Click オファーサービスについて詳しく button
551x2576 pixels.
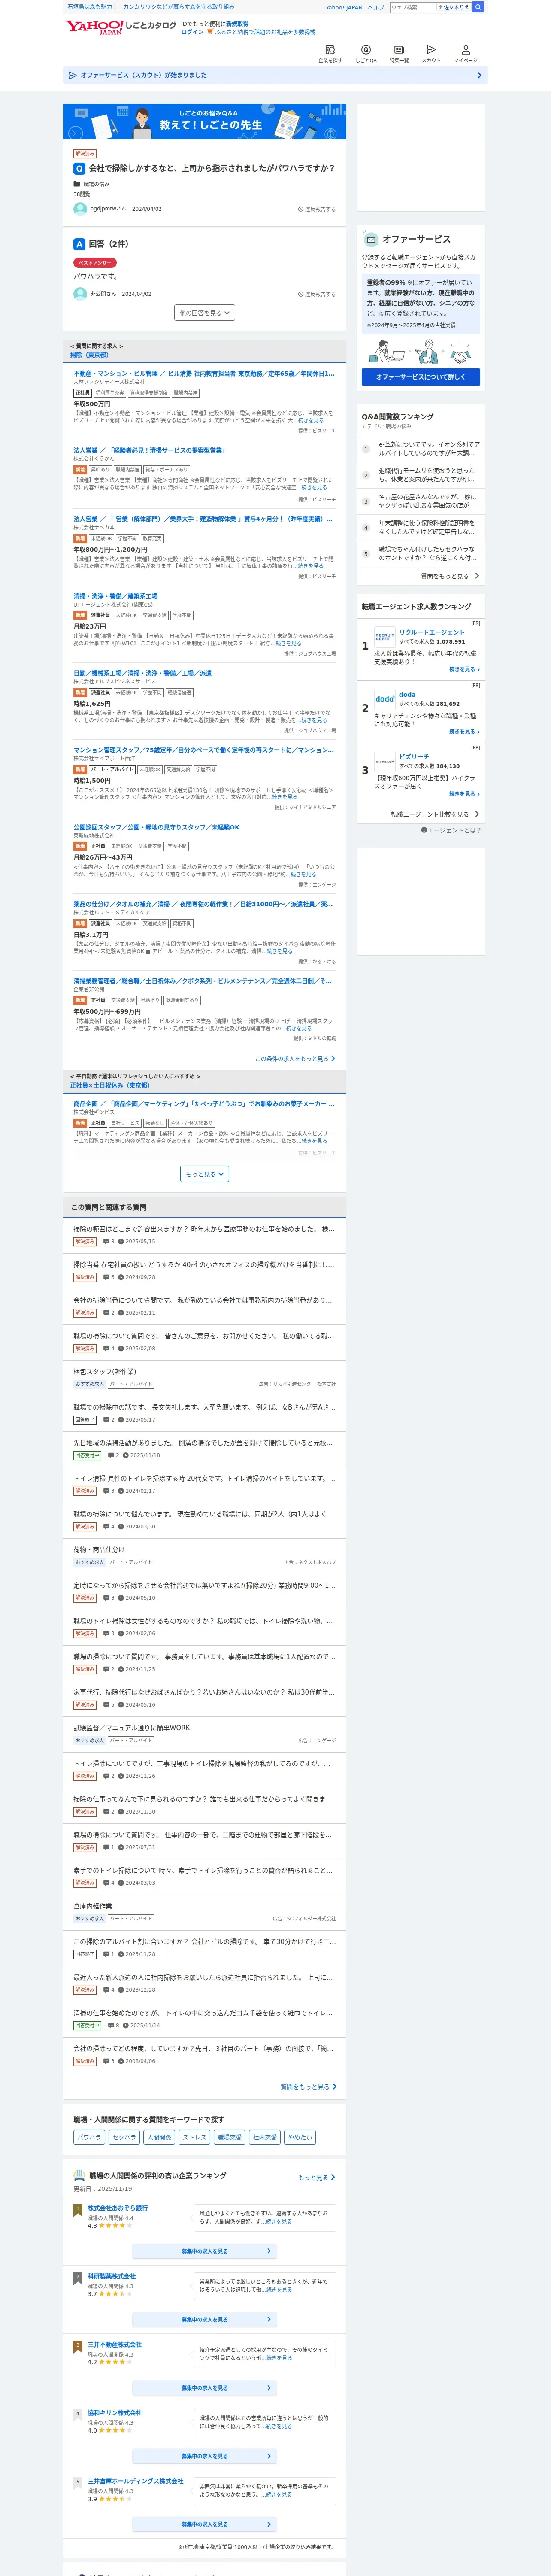click(420, 377)
